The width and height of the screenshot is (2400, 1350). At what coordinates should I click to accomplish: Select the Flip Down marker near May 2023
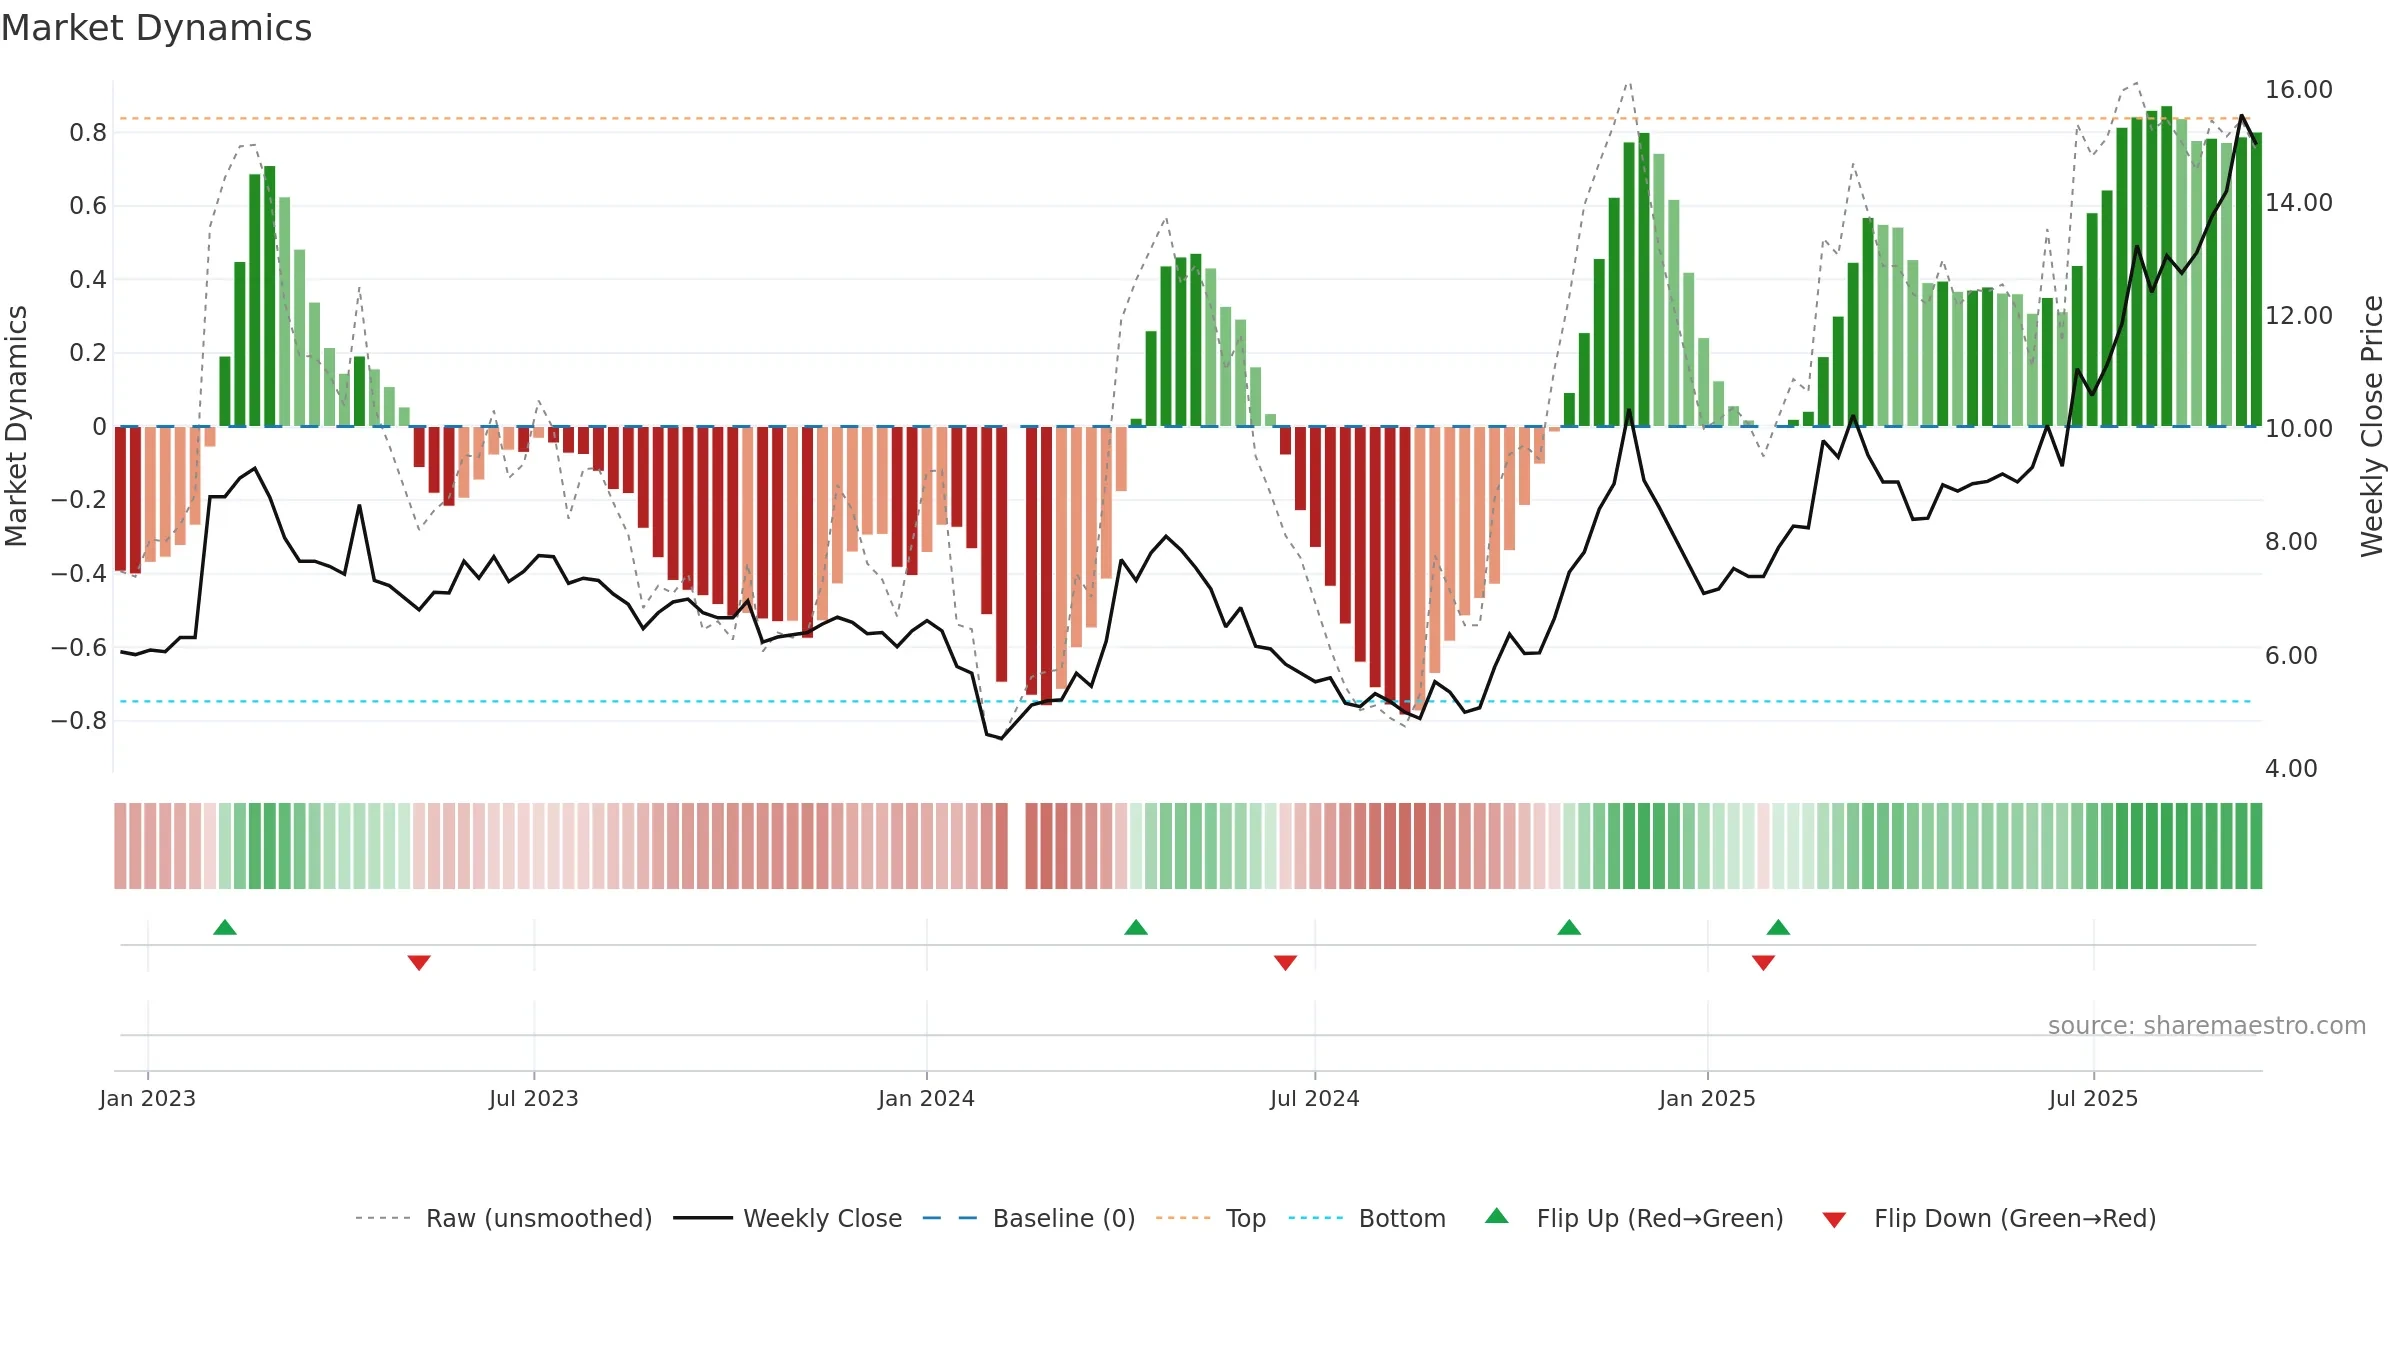[419, 963]
